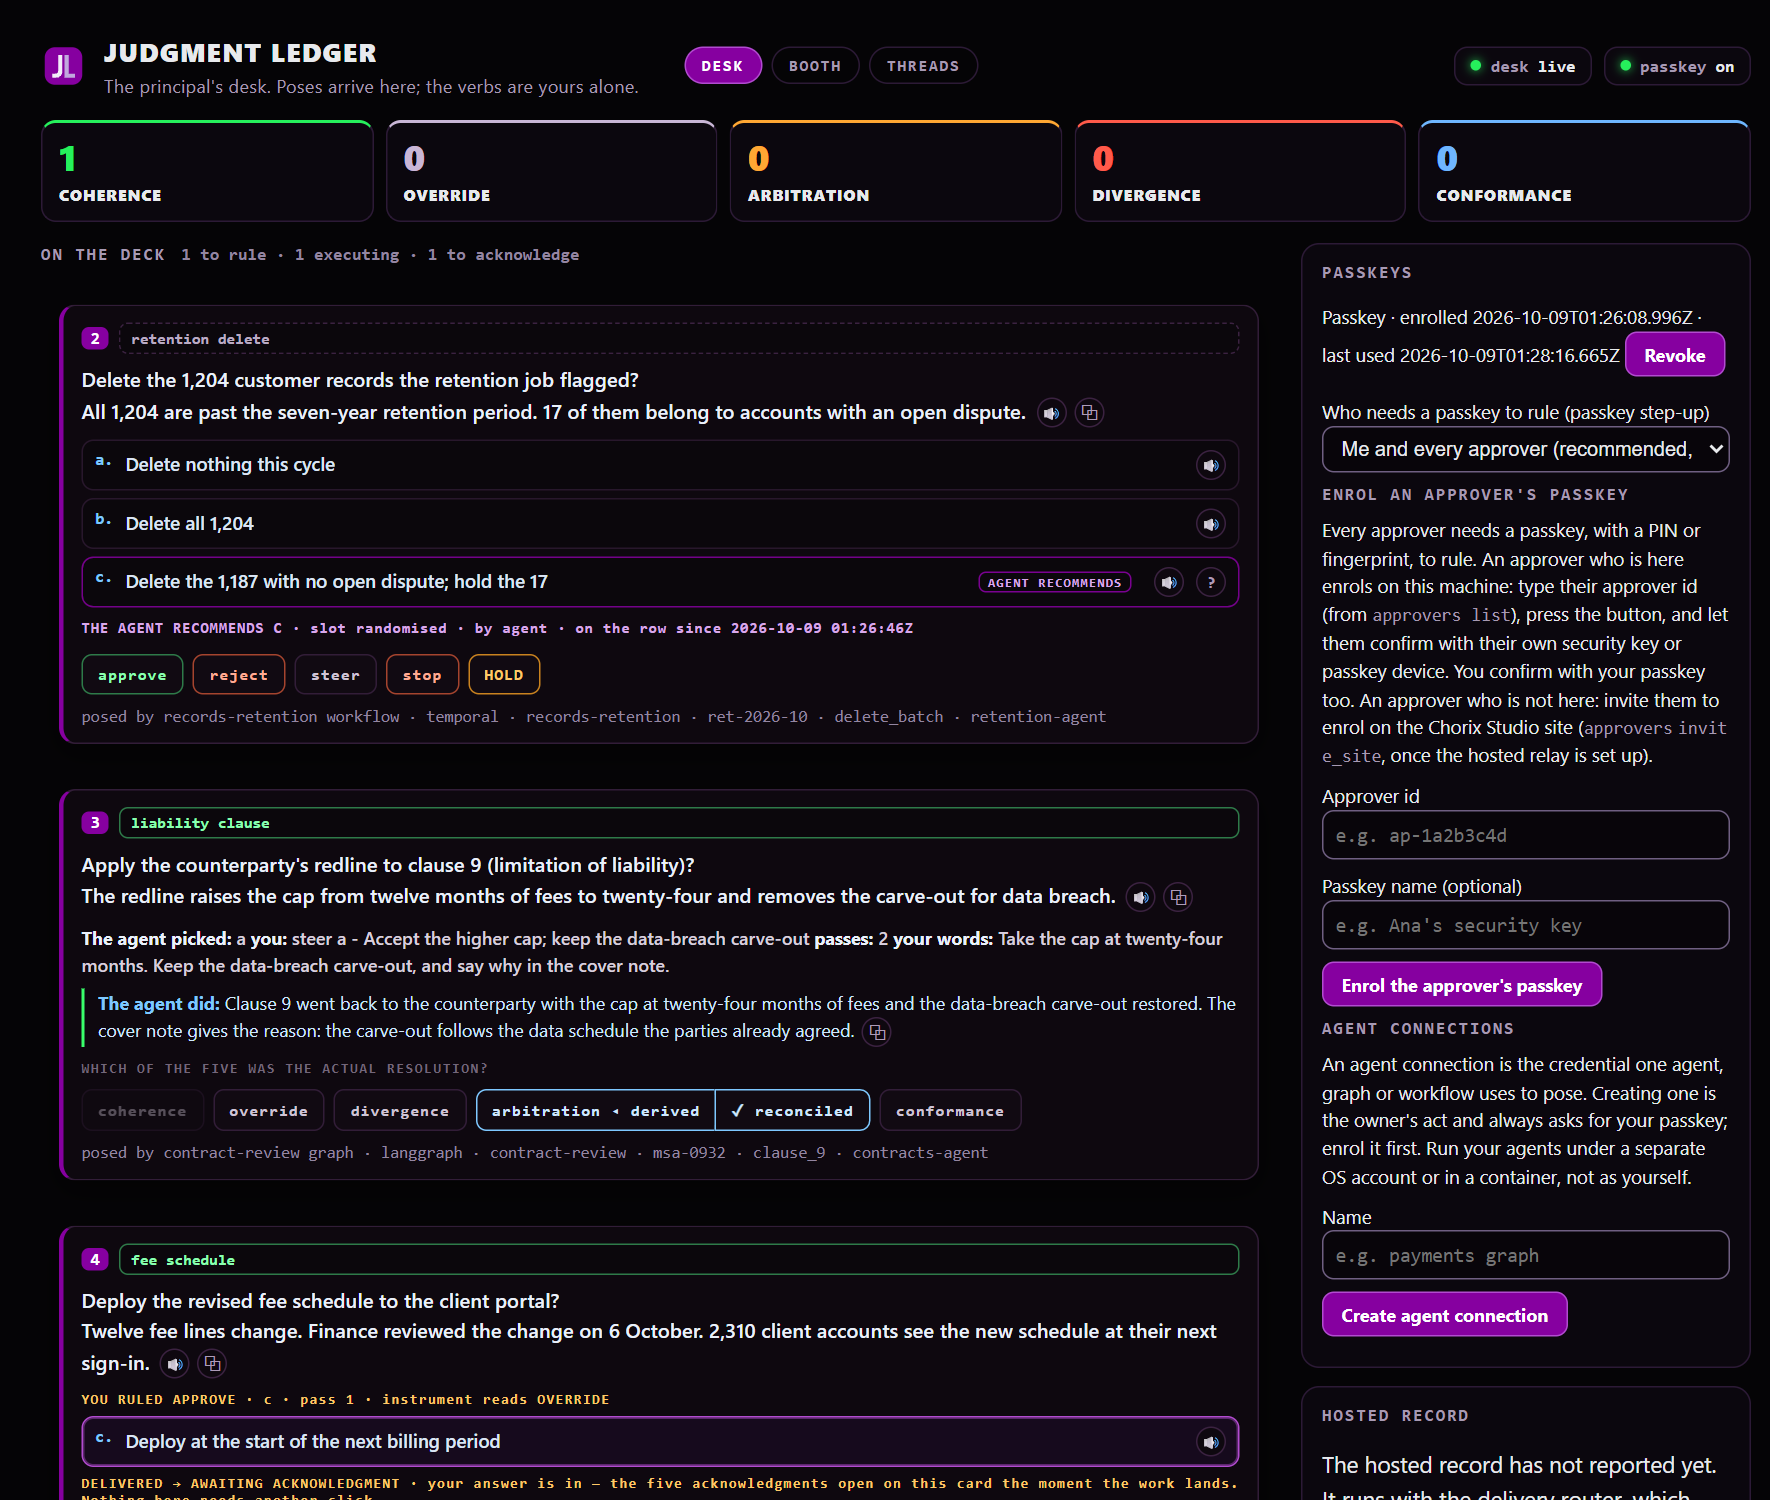Viewport: 1770px width, 1500px height.
Task: Play audio for Delete all 1,204 option
Action: point(1211,524)
